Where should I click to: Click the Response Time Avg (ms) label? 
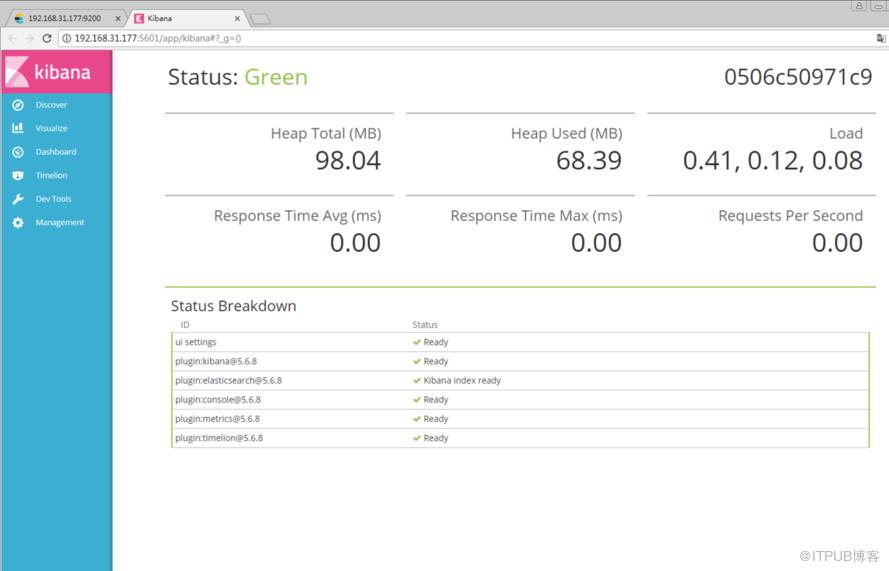coord(298,216)
